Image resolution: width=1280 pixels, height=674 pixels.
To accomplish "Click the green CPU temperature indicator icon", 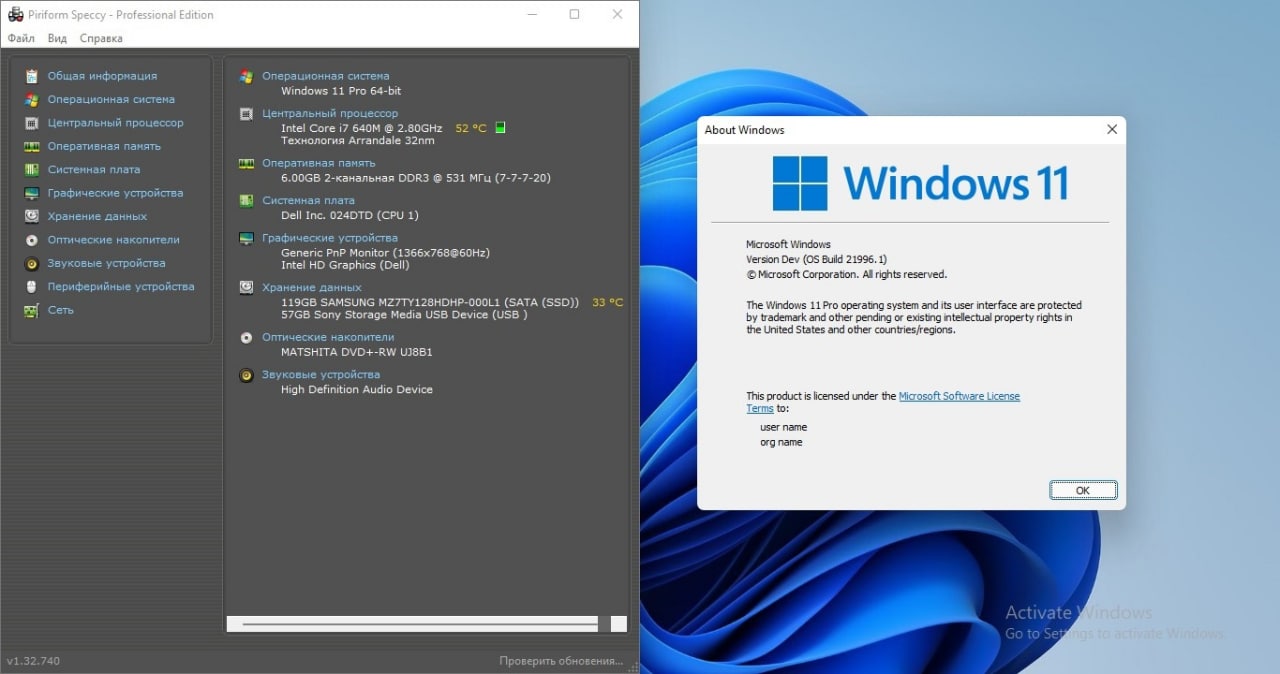I will tap(501, 128).
